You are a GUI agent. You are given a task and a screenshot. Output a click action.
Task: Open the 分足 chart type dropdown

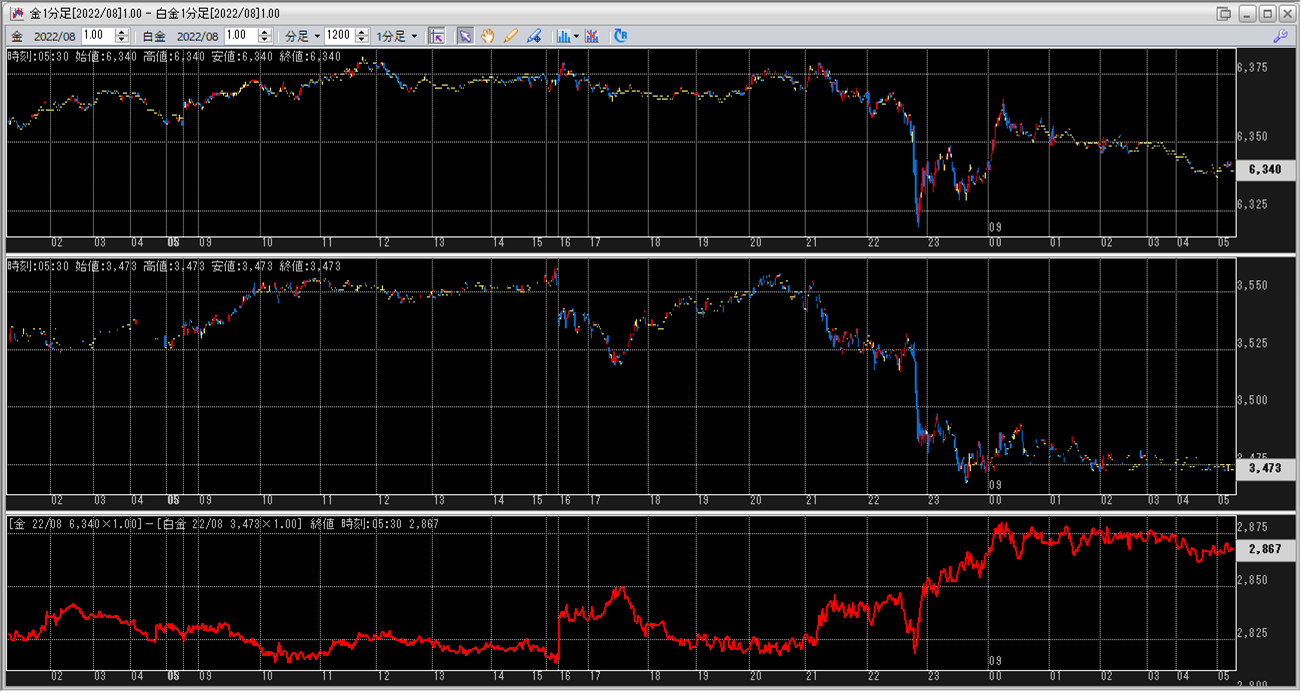click(303, 36)
